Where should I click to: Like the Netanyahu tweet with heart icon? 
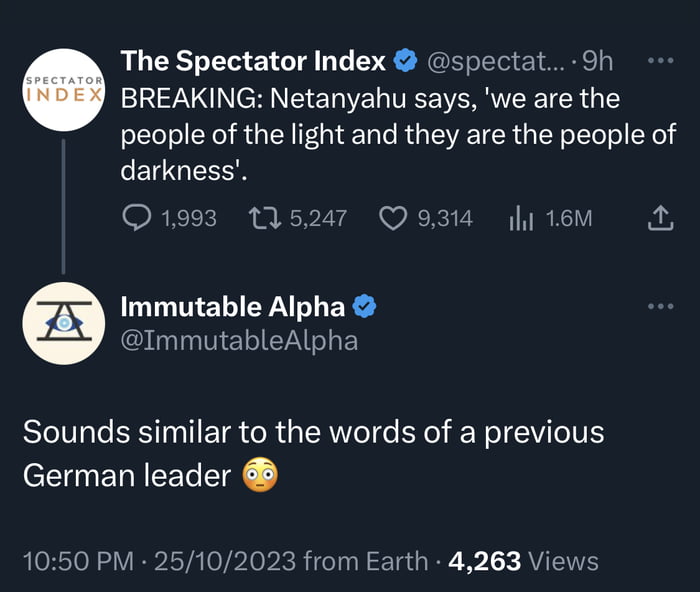(x=393, y=218)
